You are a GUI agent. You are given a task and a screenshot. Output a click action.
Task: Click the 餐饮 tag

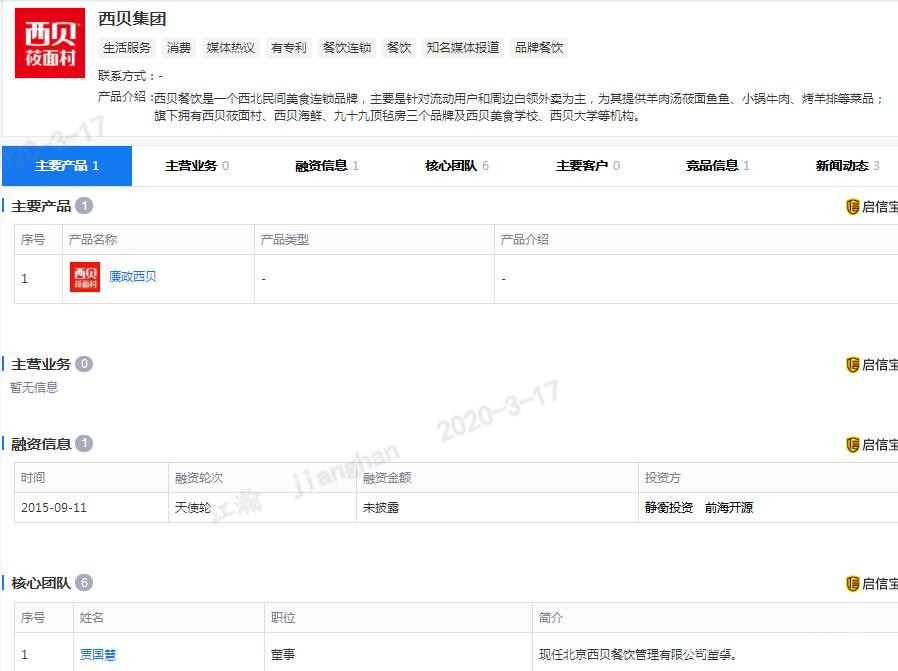click(x=399, y=48)
